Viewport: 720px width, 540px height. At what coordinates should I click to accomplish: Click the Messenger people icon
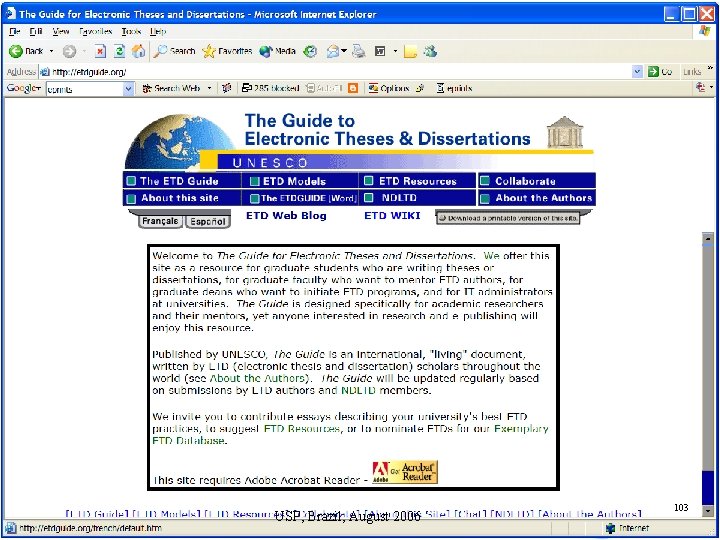point(430,51)
